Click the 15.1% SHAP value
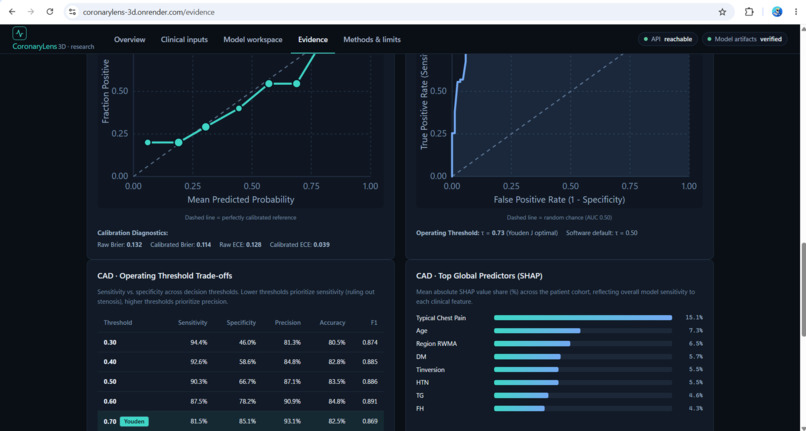This screenshot has width=806, height=431. pyautogui.click(x=694, y=318)
